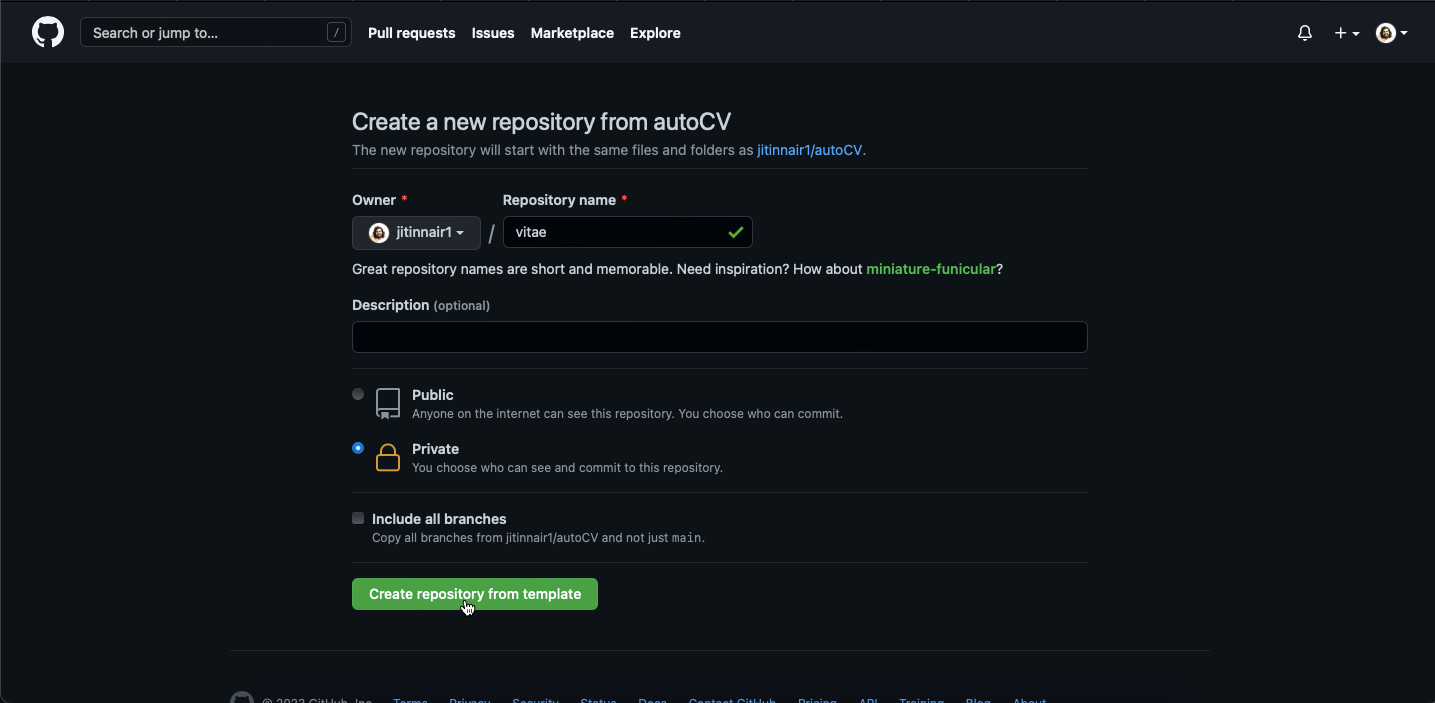Click the Public repository book icon
Image resolution: width=1435 pixels, height=703 pixels.
[388, 404]
